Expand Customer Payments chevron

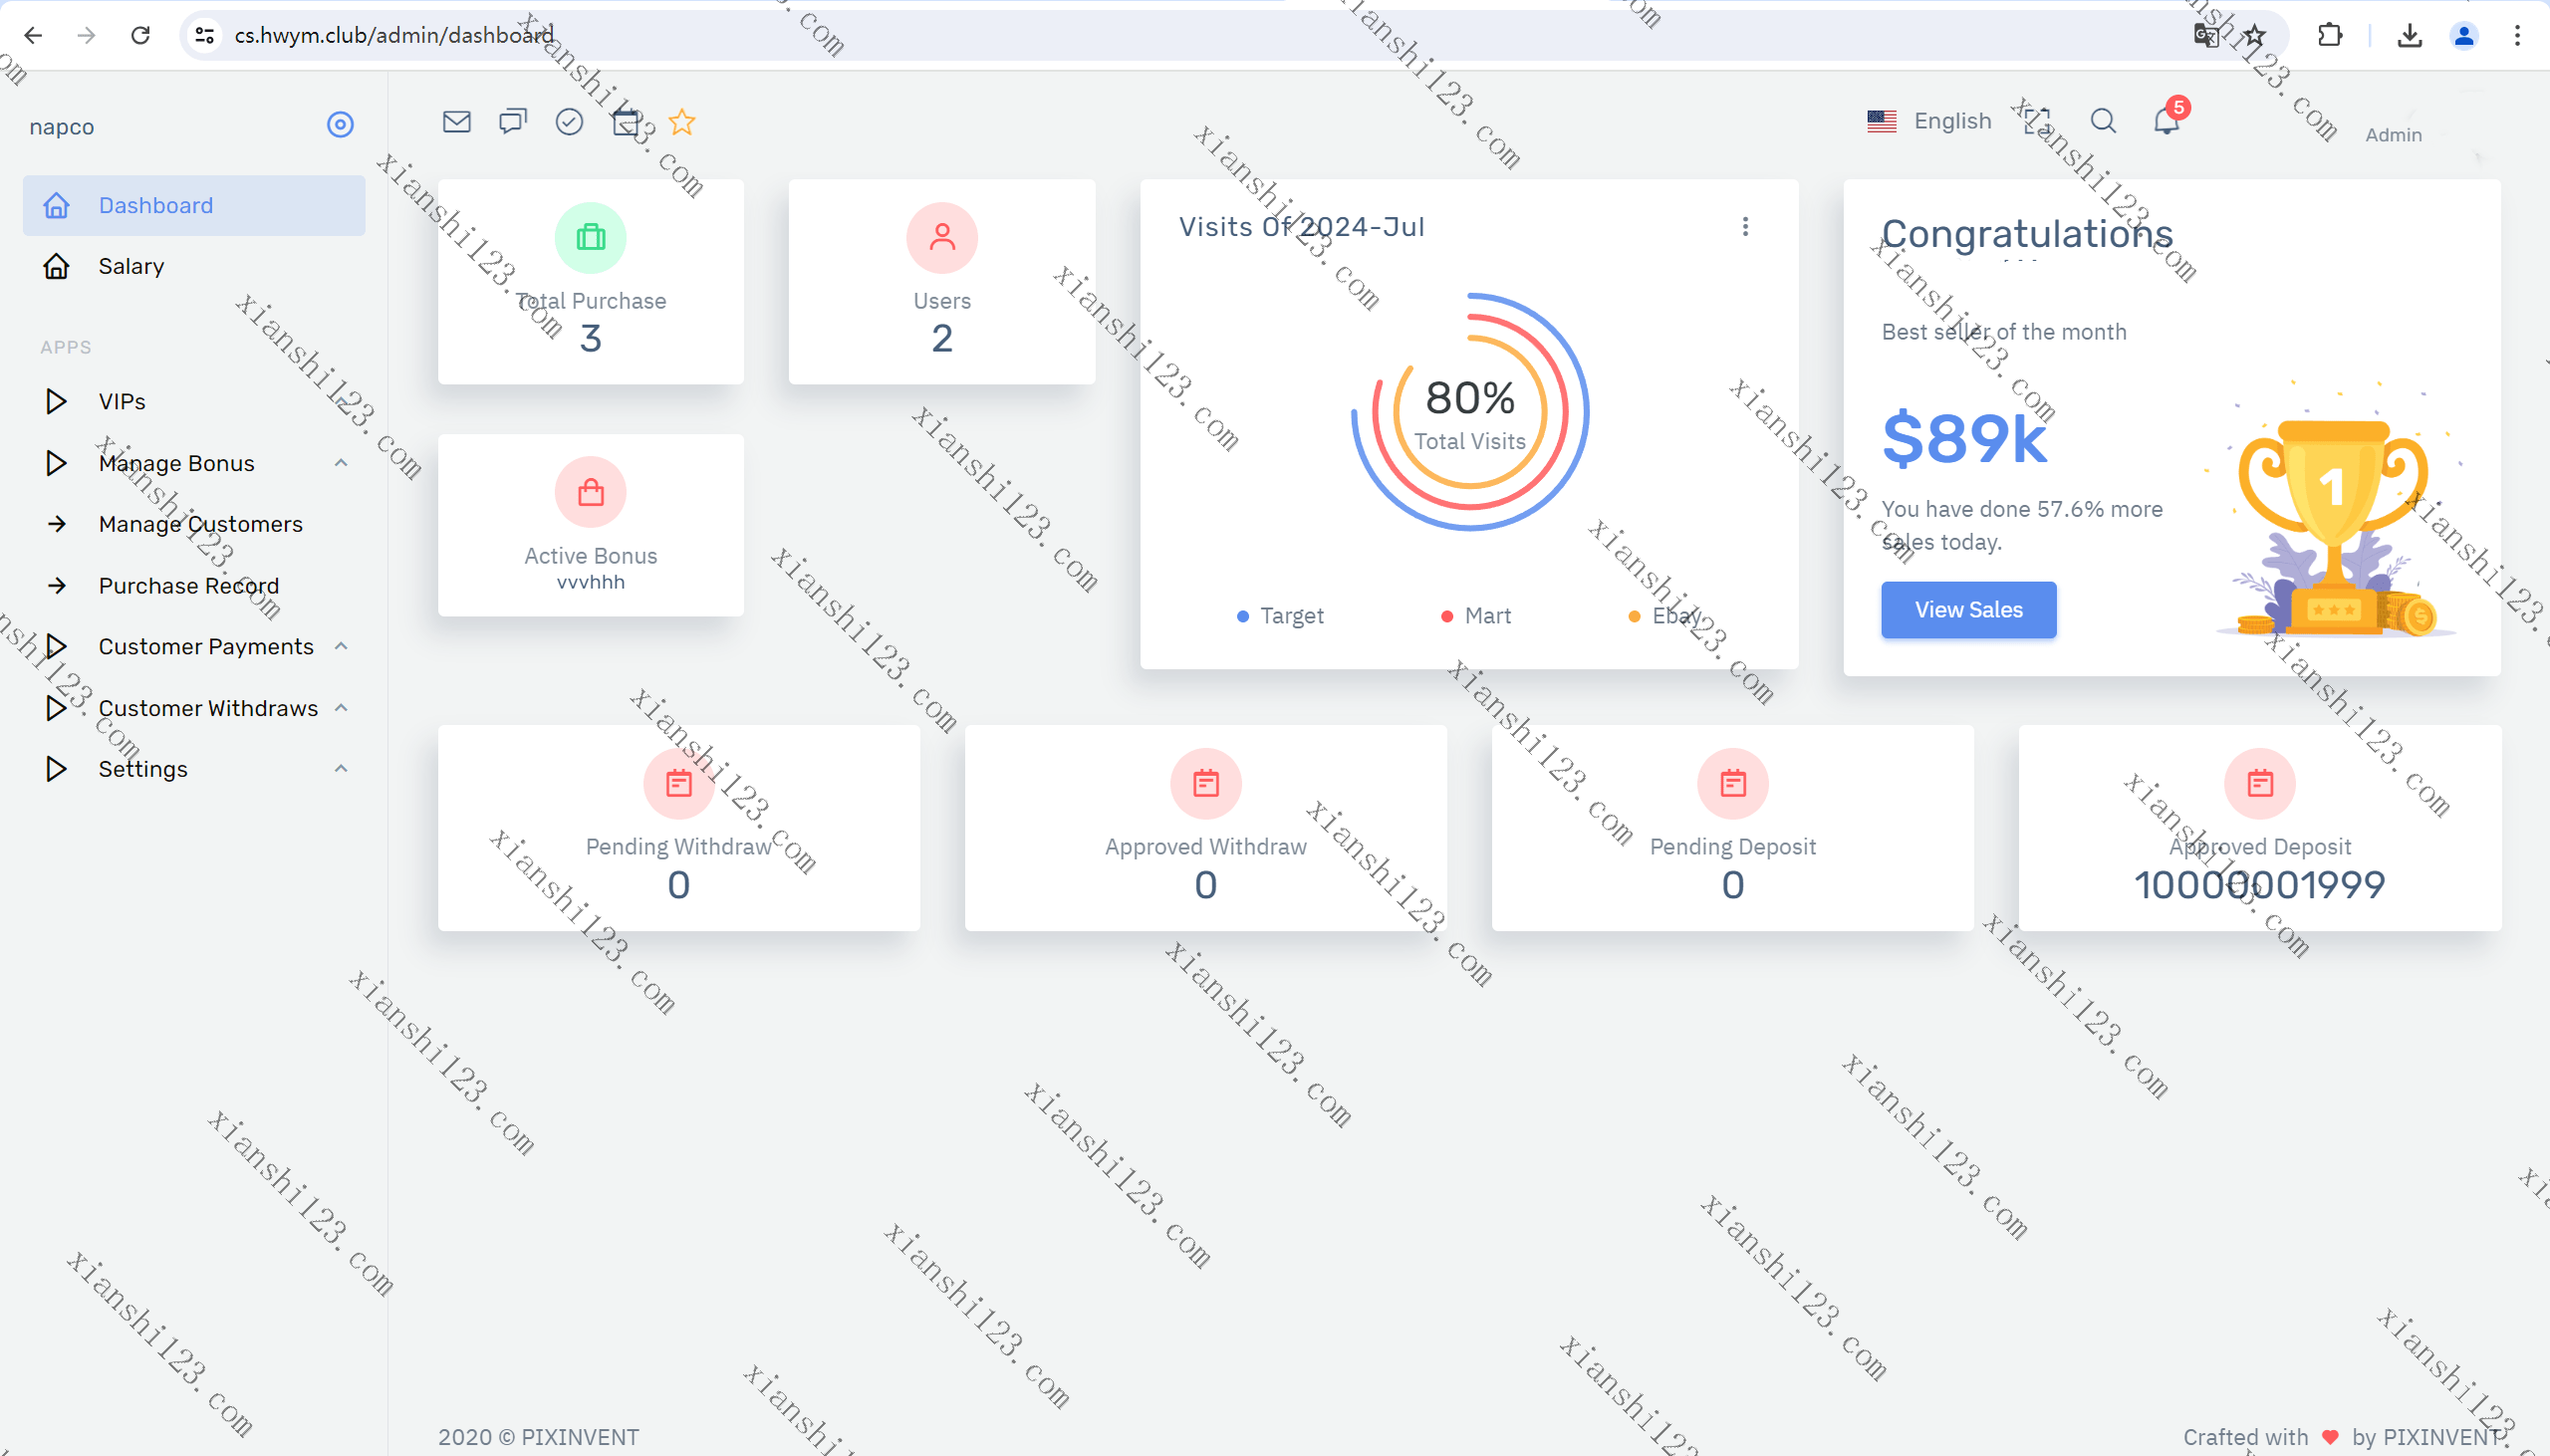click(341, 646)
